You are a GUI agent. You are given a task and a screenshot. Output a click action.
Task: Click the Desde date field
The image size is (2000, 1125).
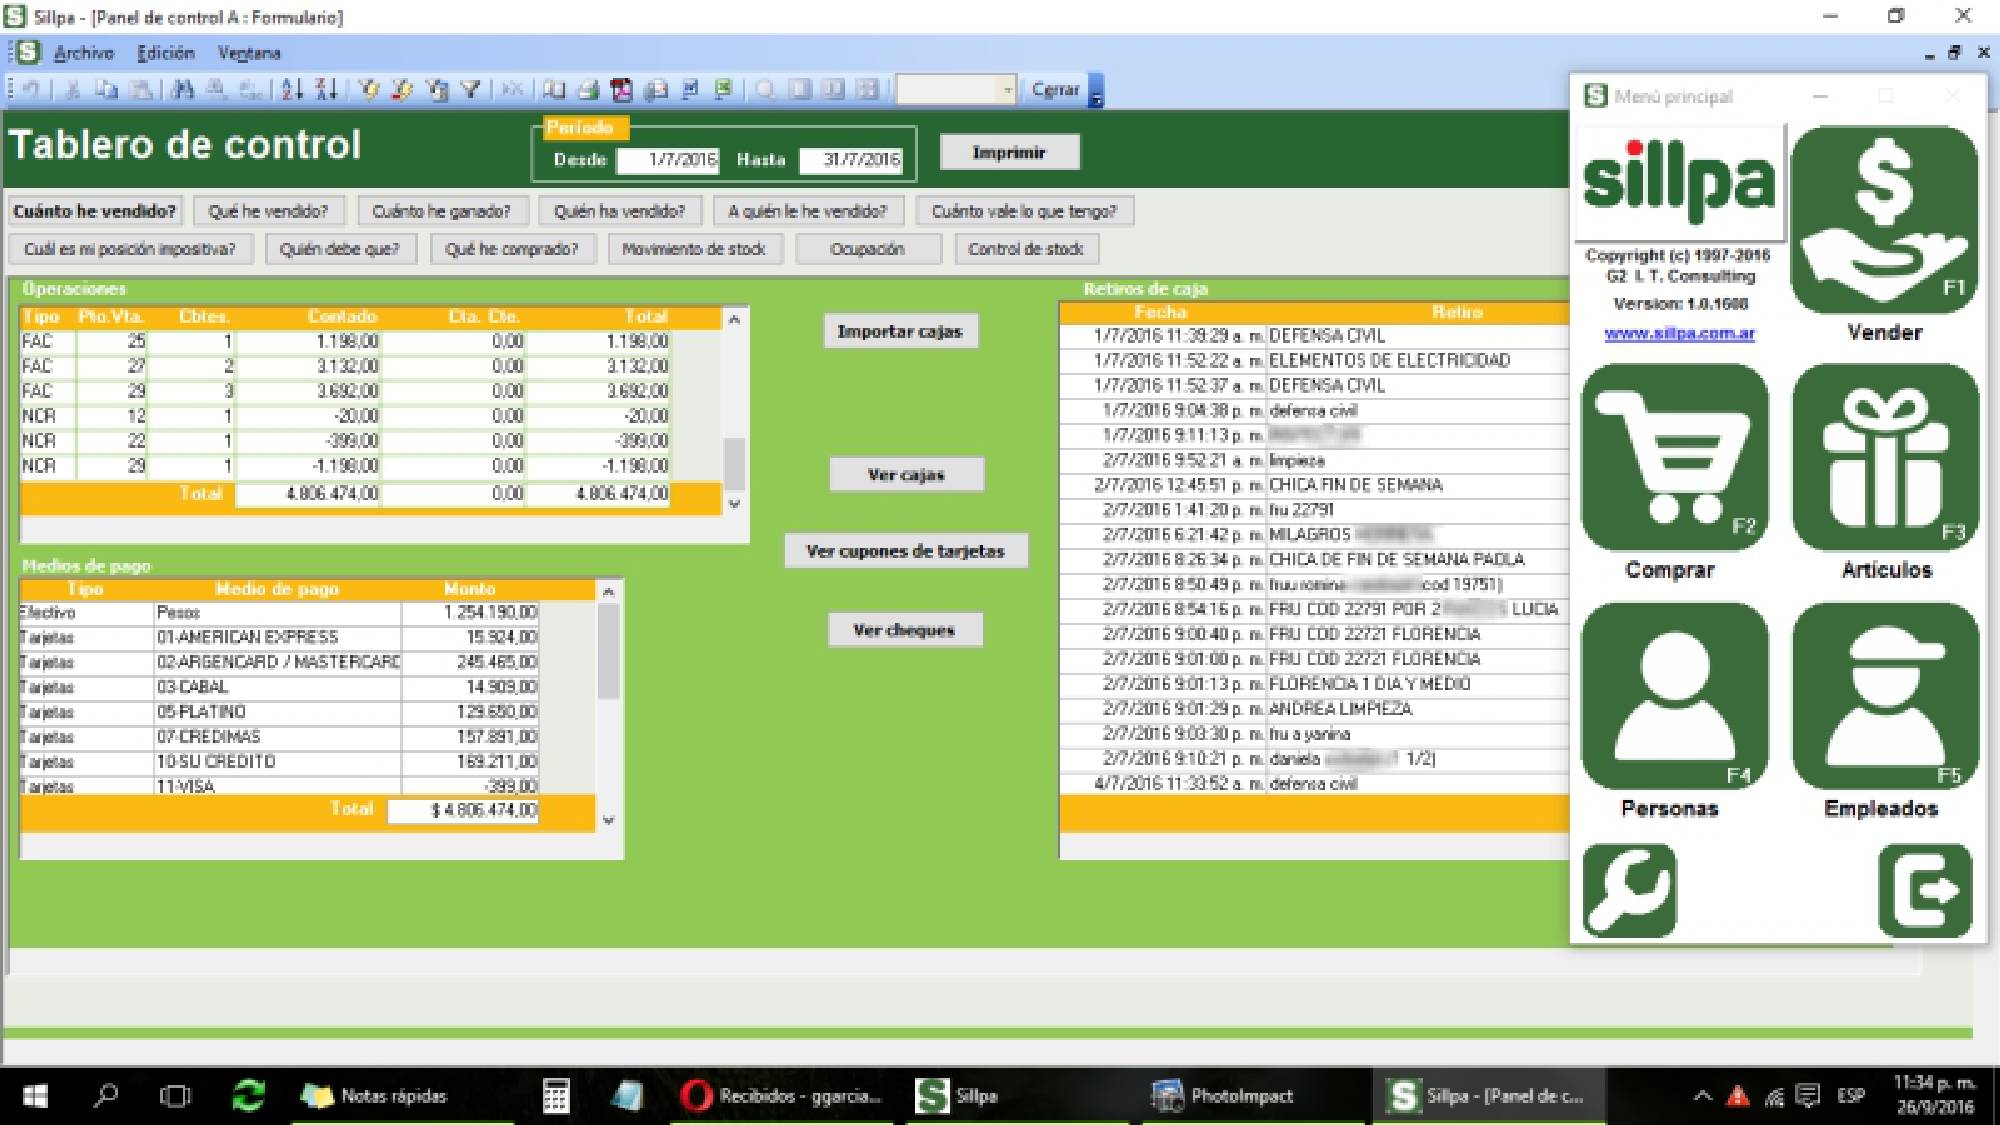point(665,157)
